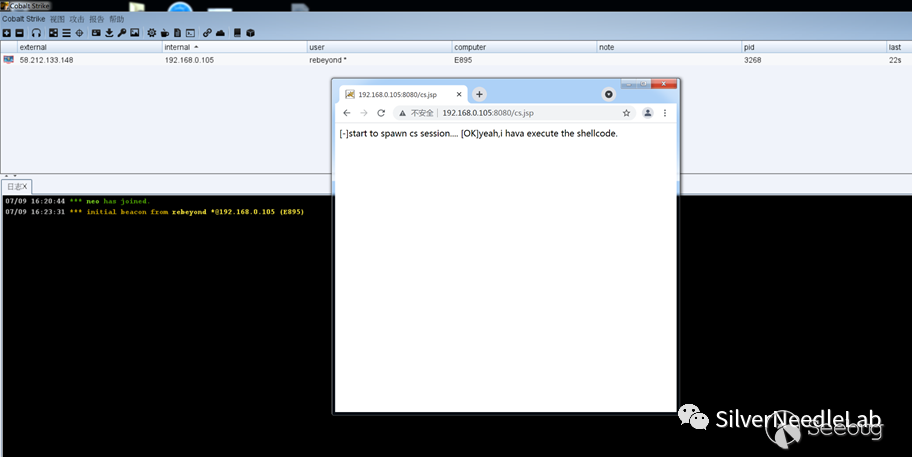Open the browser three-dot menu

coord(665,113)
